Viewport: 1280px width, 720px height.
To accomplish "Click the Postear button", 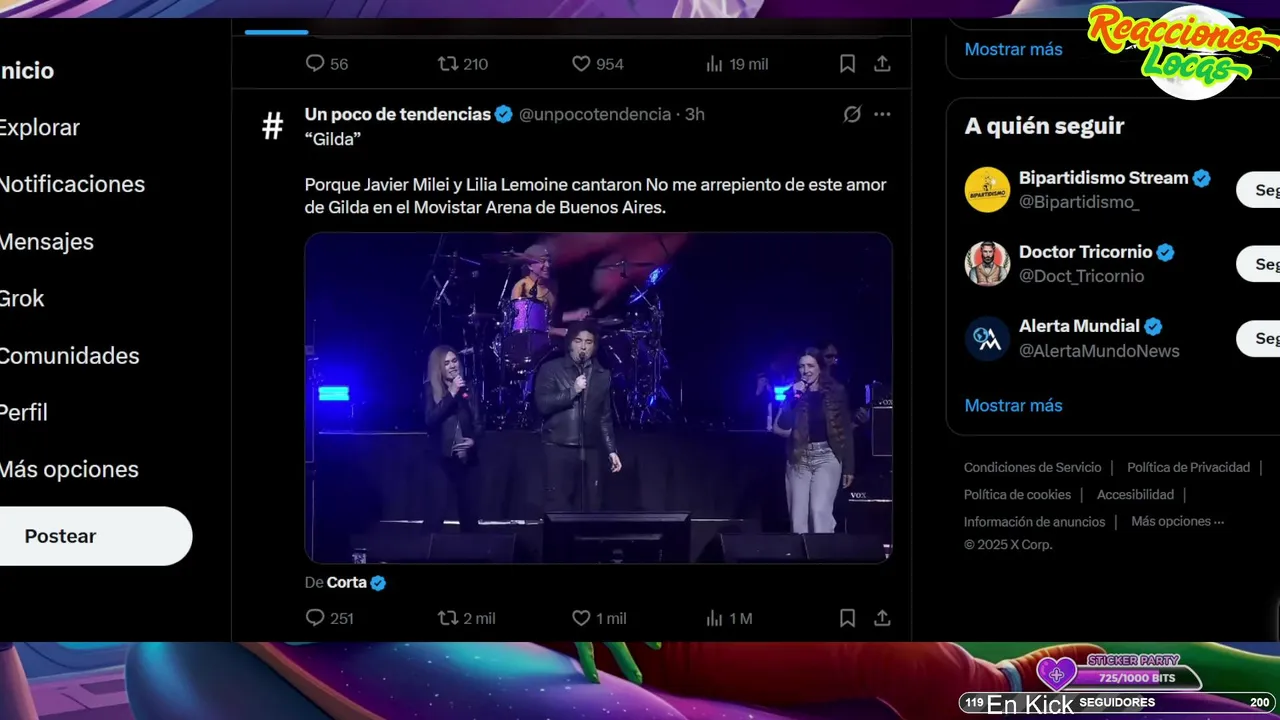I will pyautogui.click(x=95, y=536).
